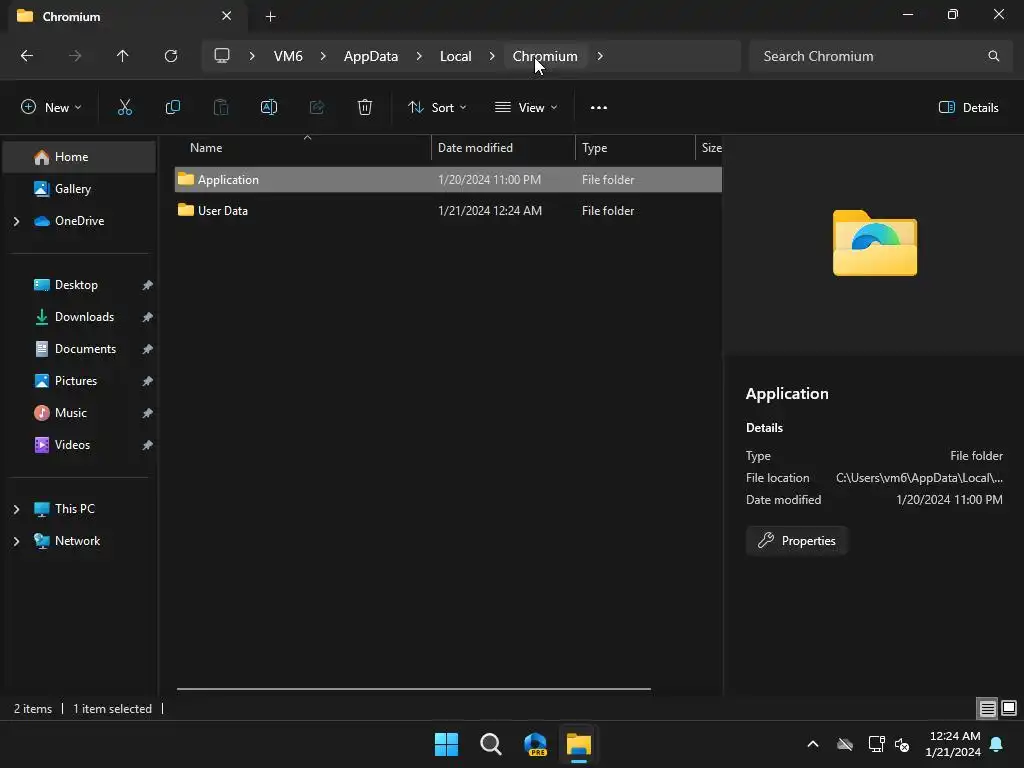Open taskbar Search

pos(490,744)
